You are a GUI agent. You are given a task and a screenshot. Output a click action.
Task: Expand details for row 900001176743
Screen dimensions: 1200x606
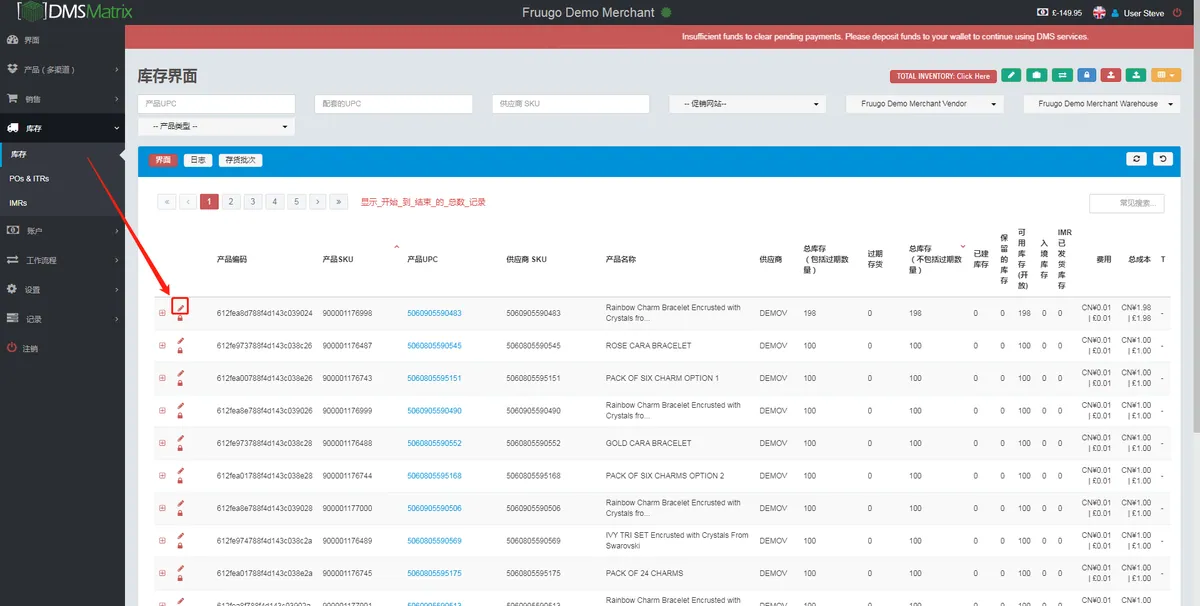tap(162, 378)
